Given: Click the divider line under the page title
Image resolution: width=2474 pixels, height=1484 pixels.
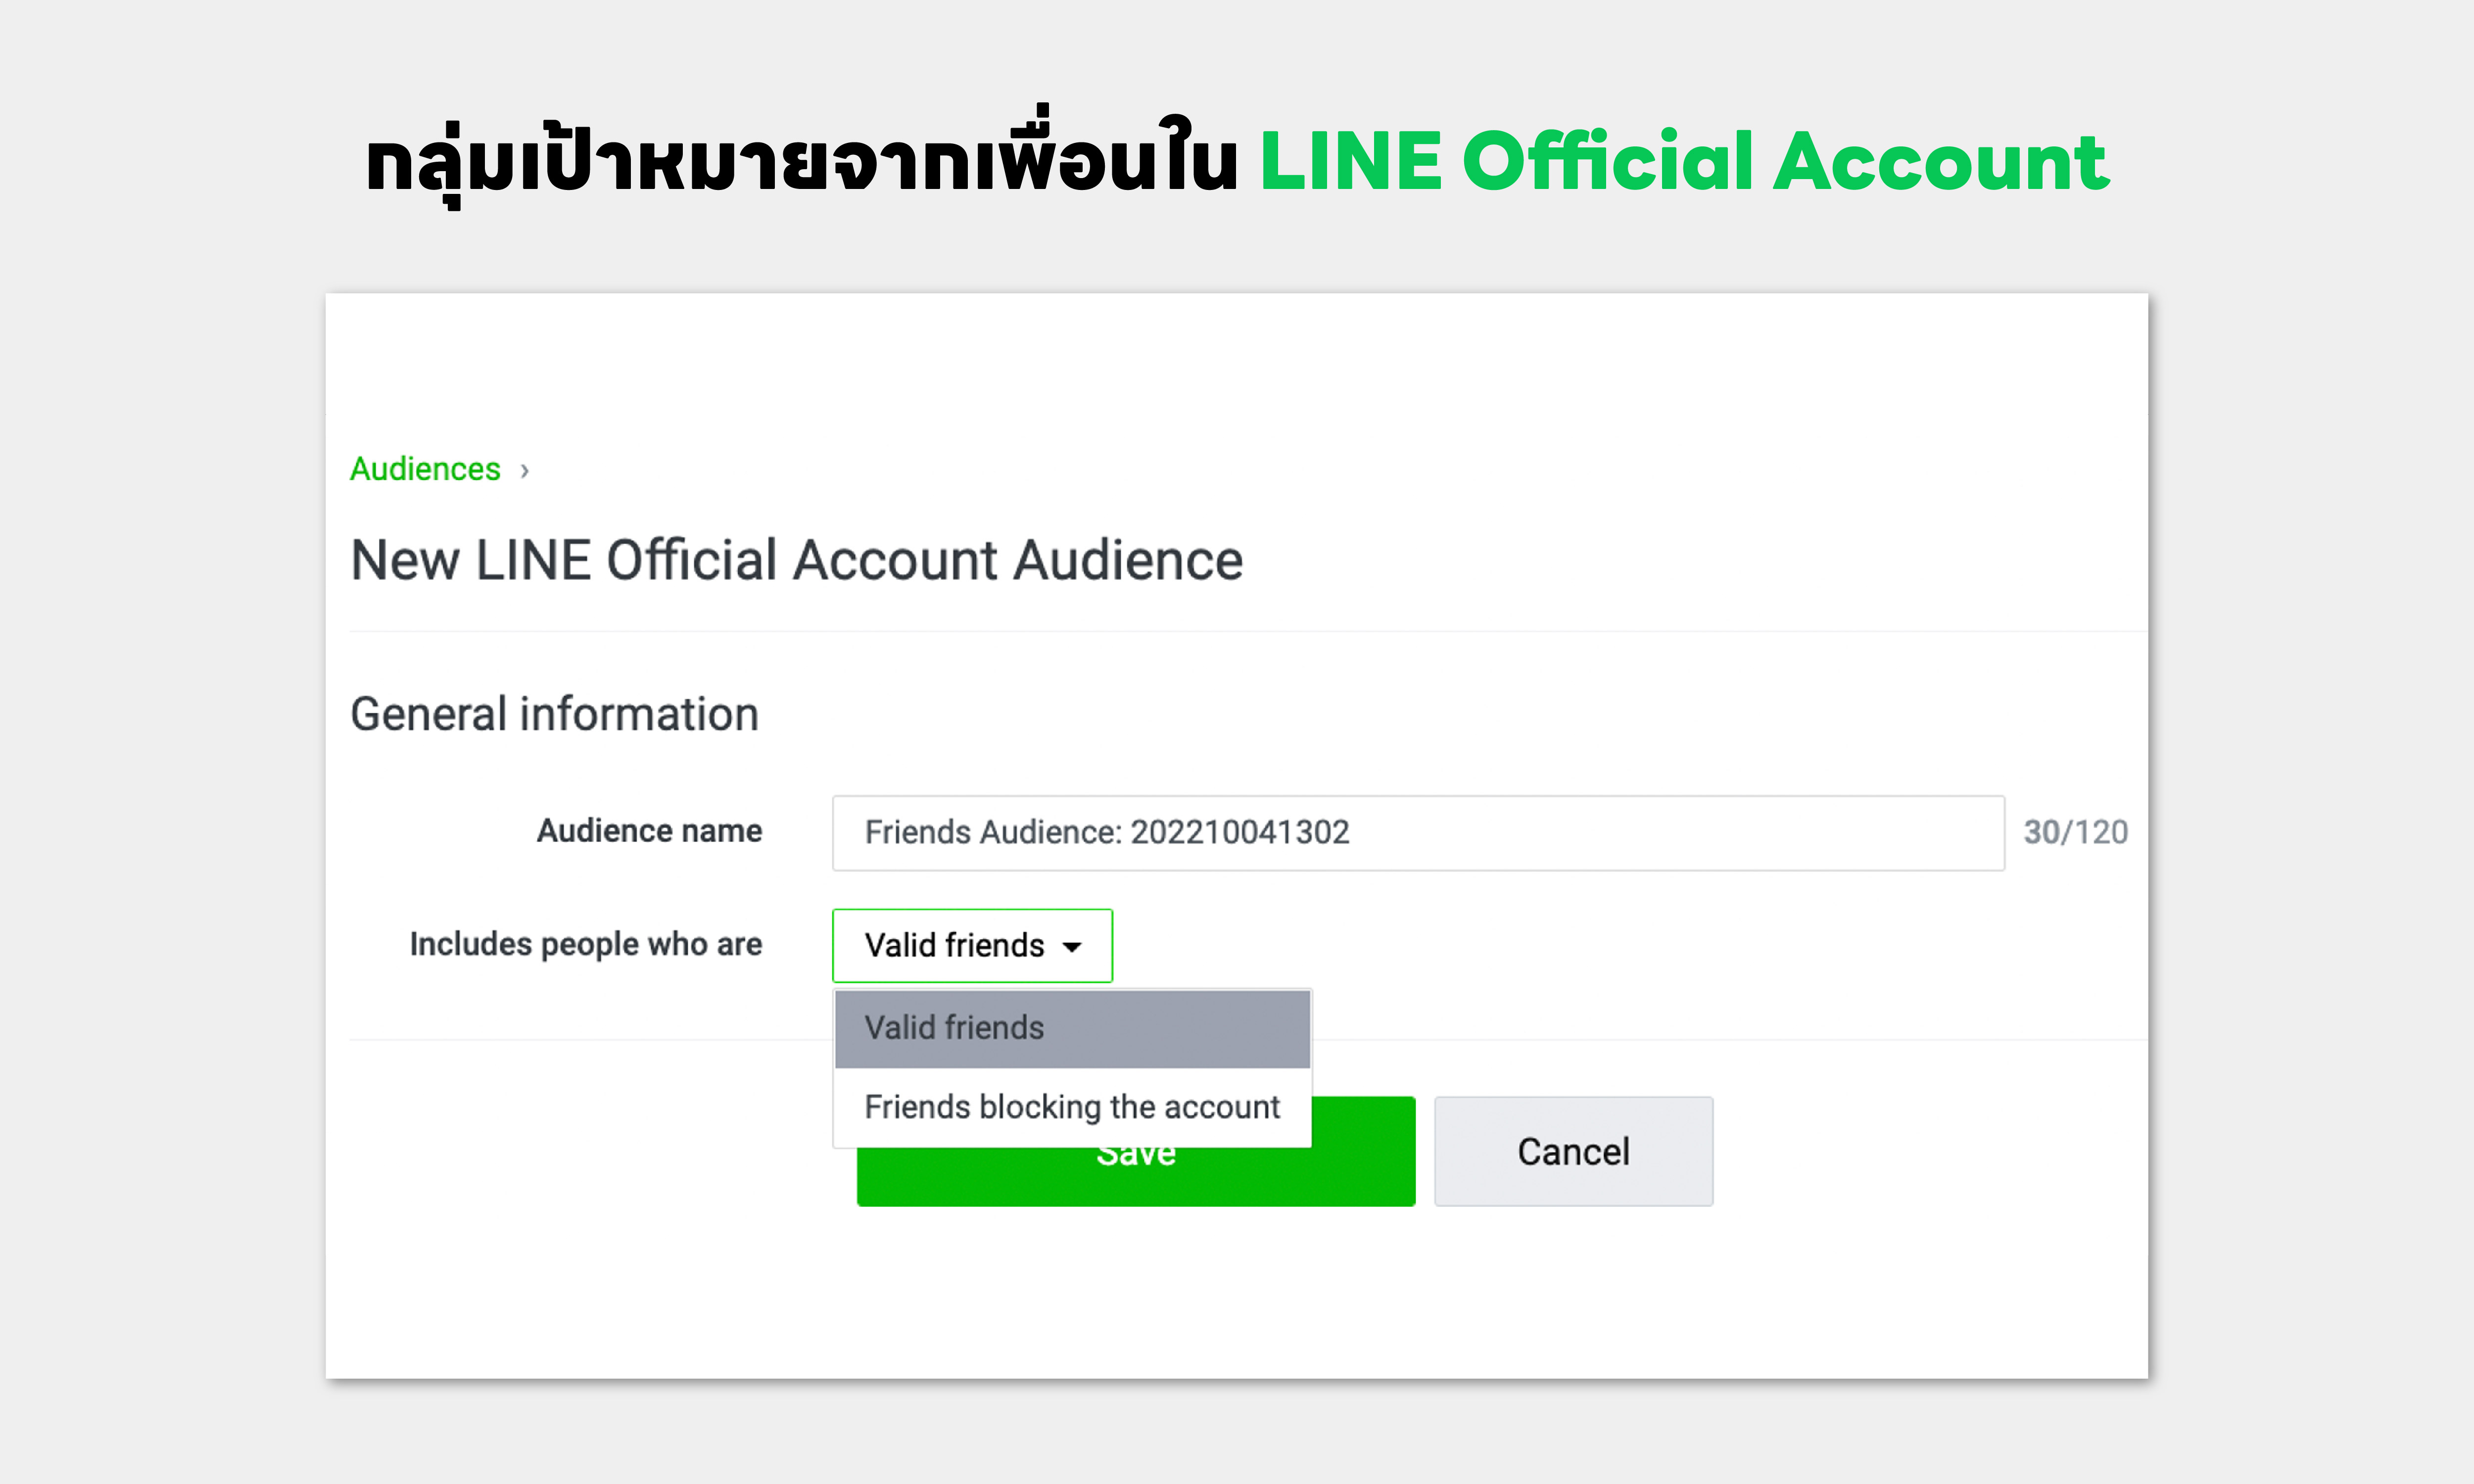Looking at the screenshot, I should tap(1248, 631).
